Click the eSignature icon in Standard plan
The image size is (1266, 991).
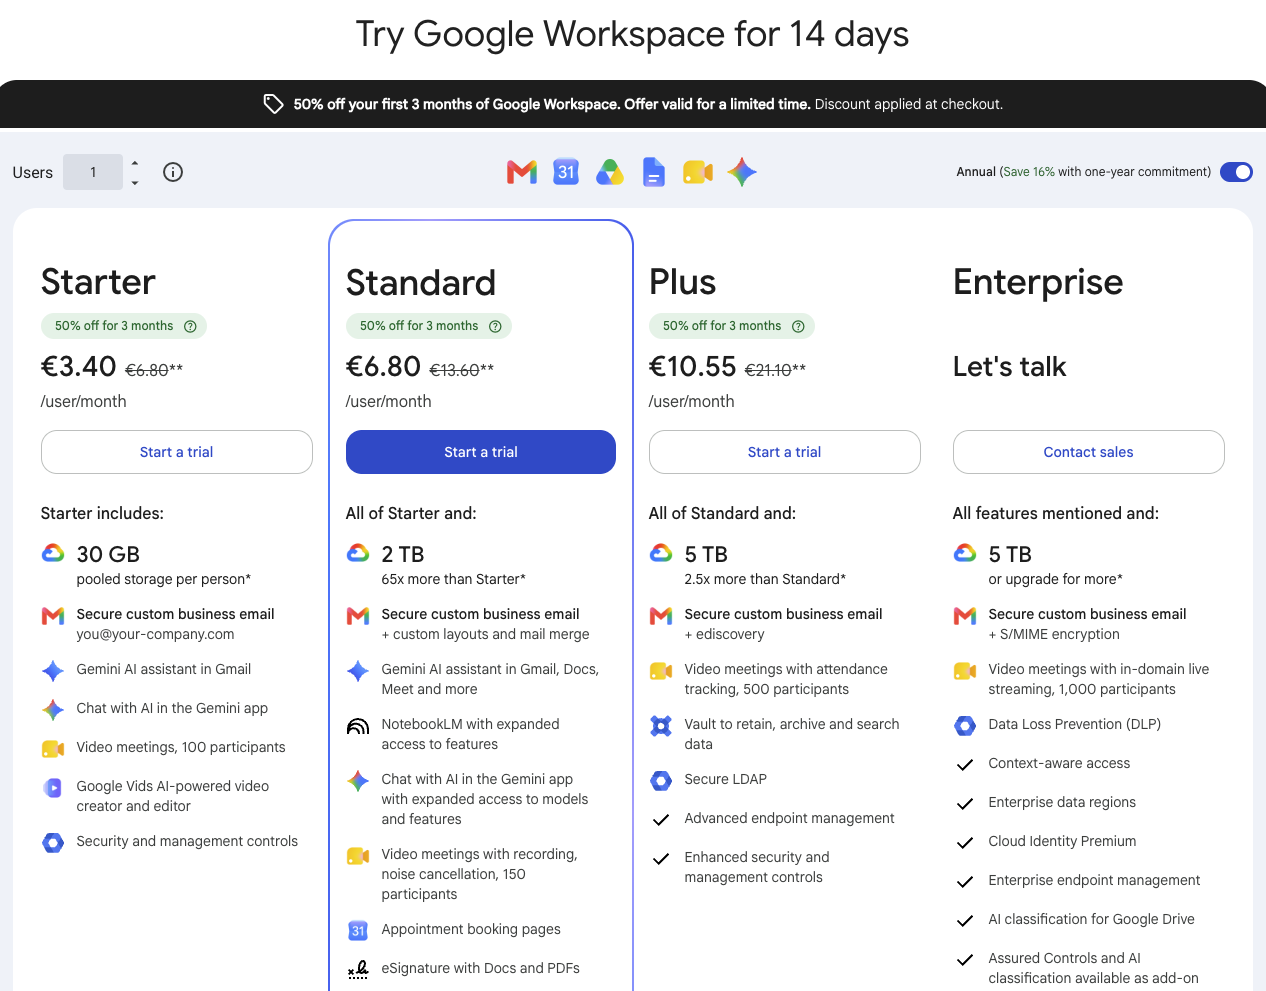358,970
